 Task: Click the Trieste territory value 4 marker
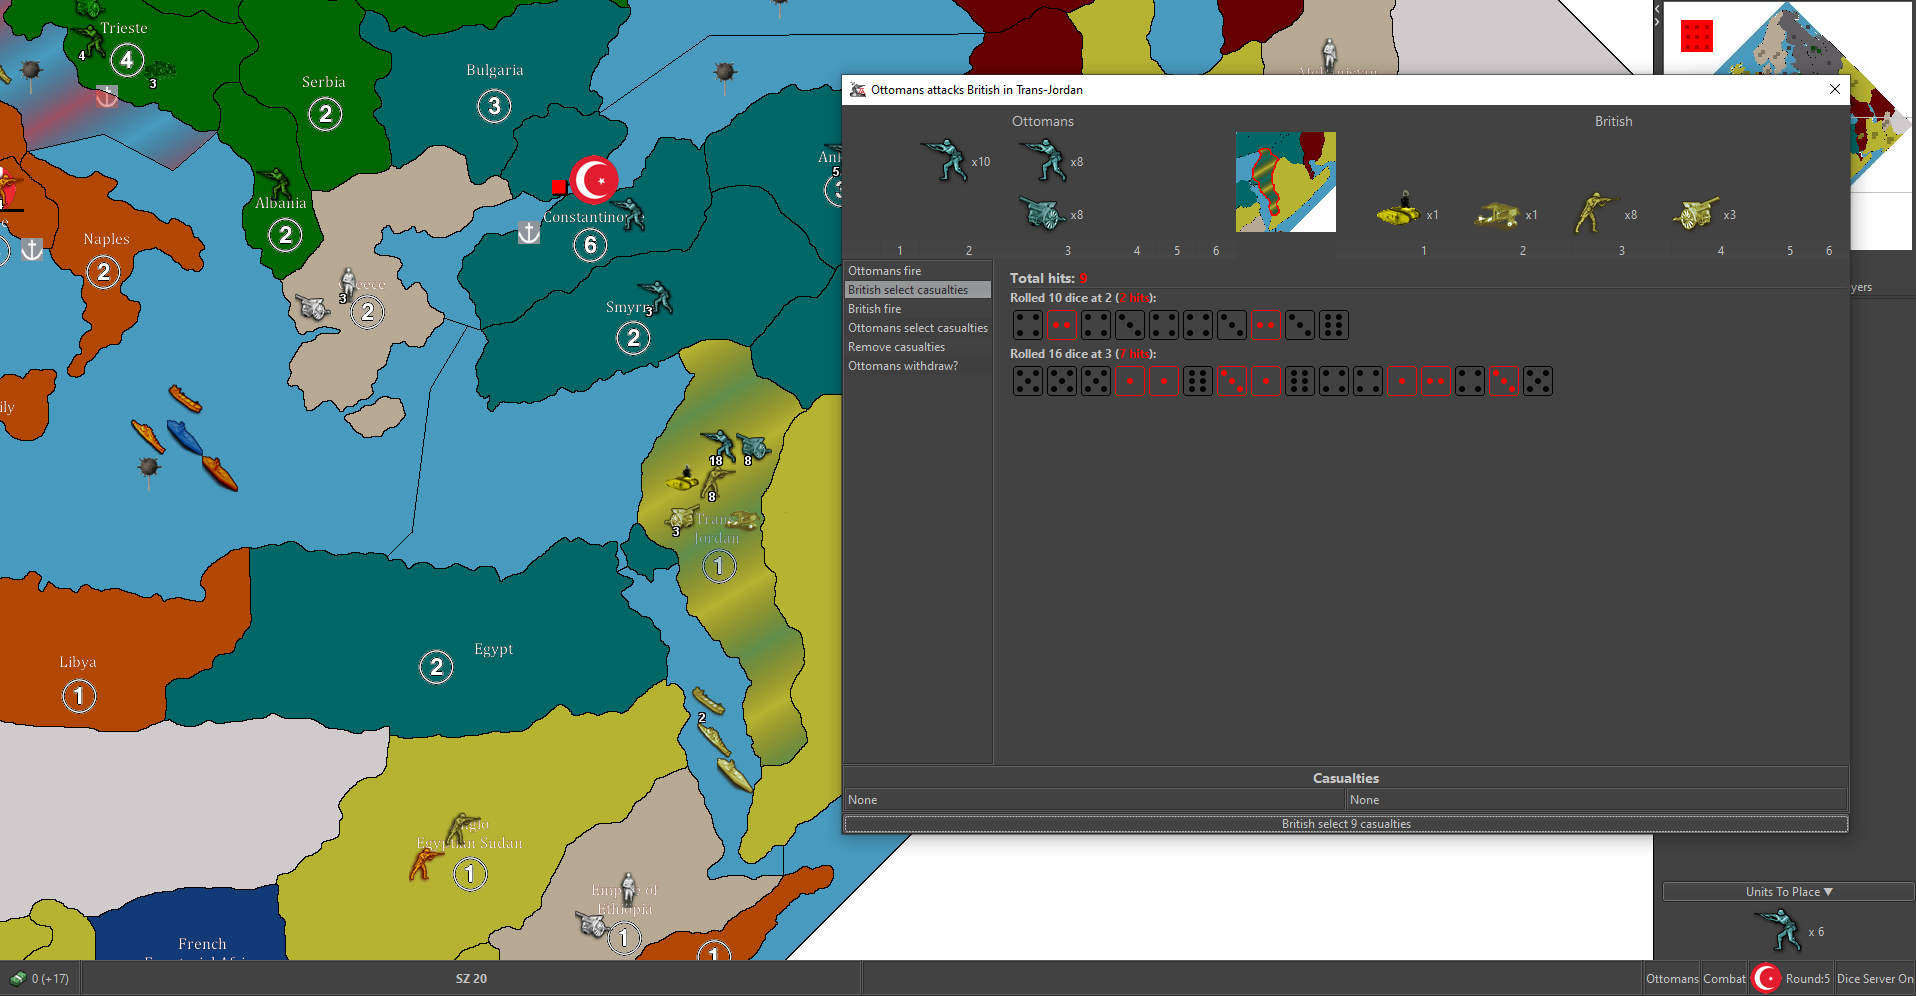[127, 60]
